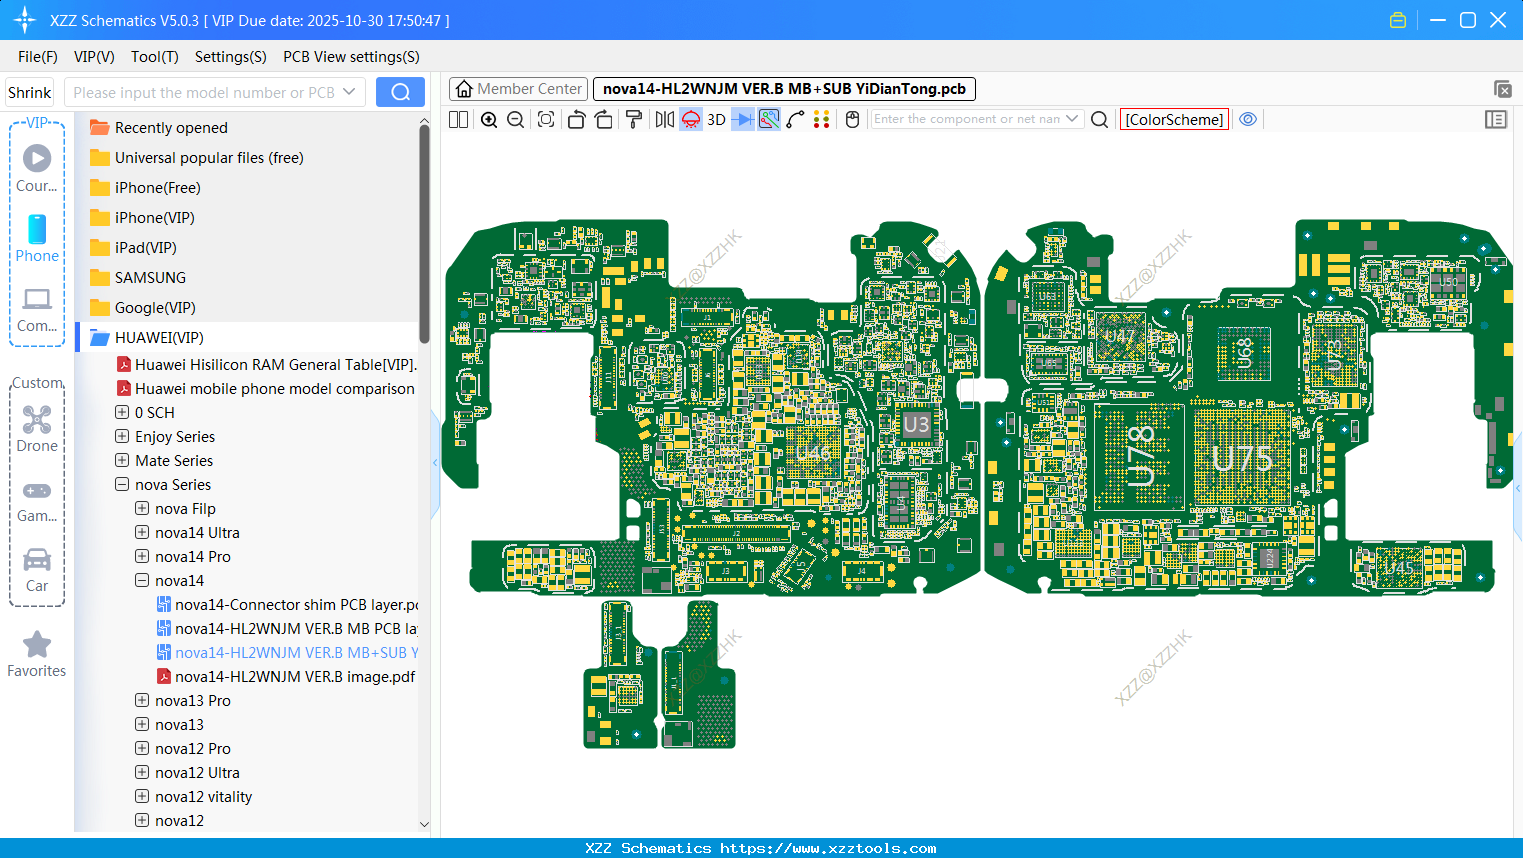1523x858 pixels.
Task: Open the Tool(T) menu
Action: tap(154, 57)
